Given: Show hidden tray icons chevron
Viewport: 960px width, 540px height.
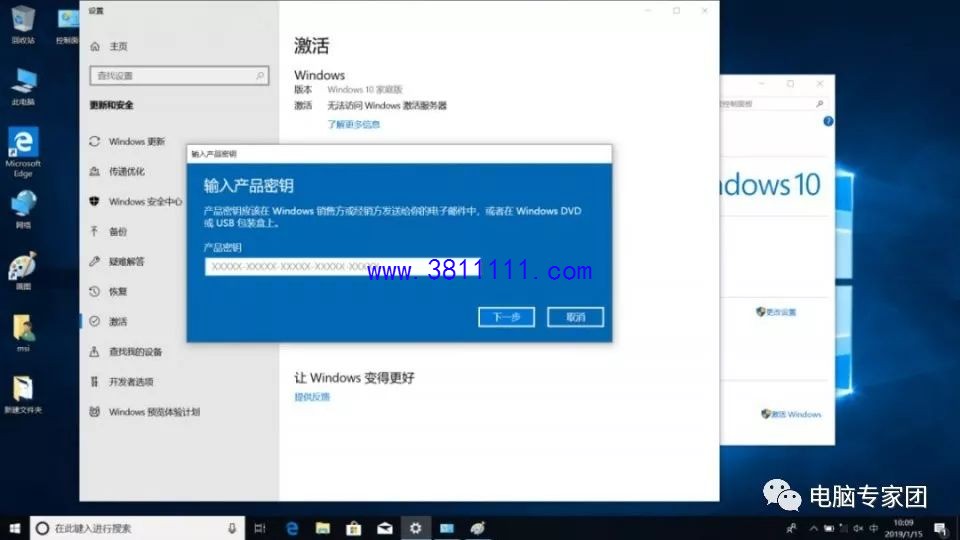Looking at the screenshot, I should [x=813, y=528].
